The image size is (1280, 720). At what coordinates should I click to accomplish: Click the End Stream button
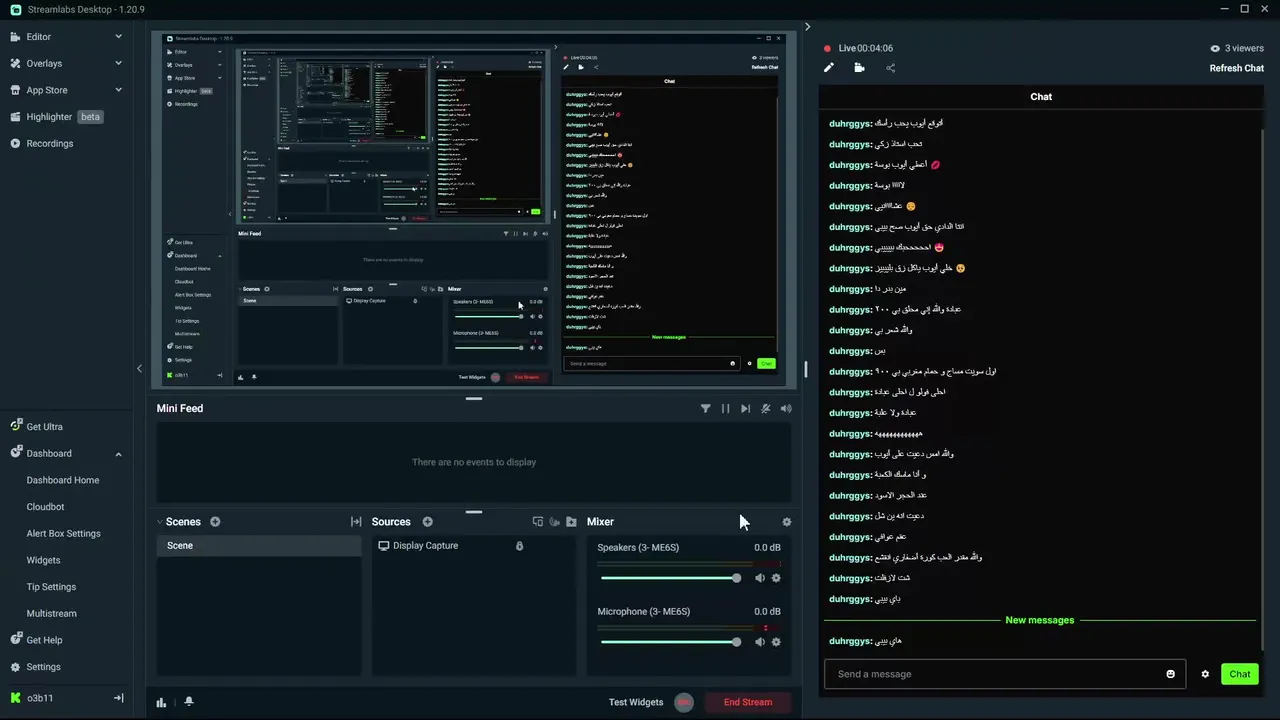[748, 702]
